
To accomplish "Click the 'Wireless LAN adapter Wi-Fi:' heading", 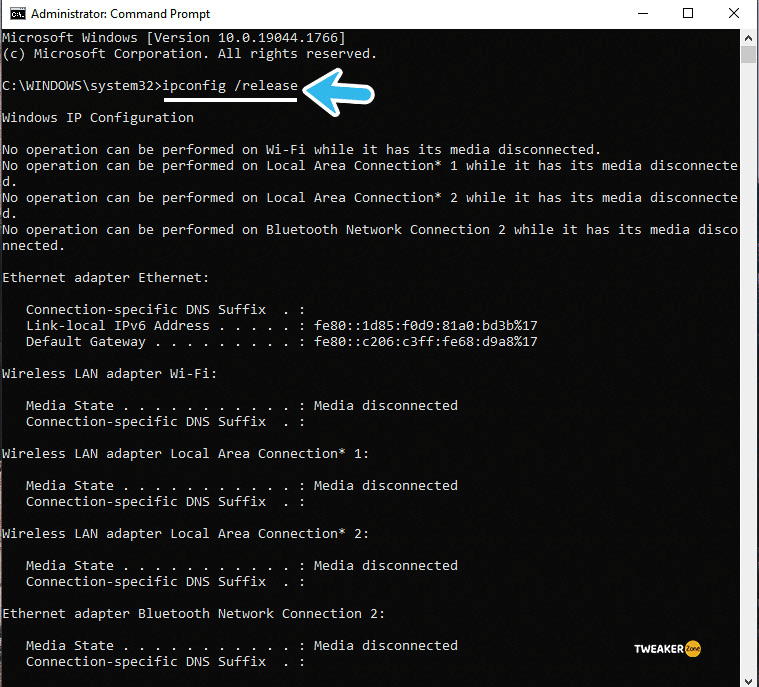I will click(109, 374).
